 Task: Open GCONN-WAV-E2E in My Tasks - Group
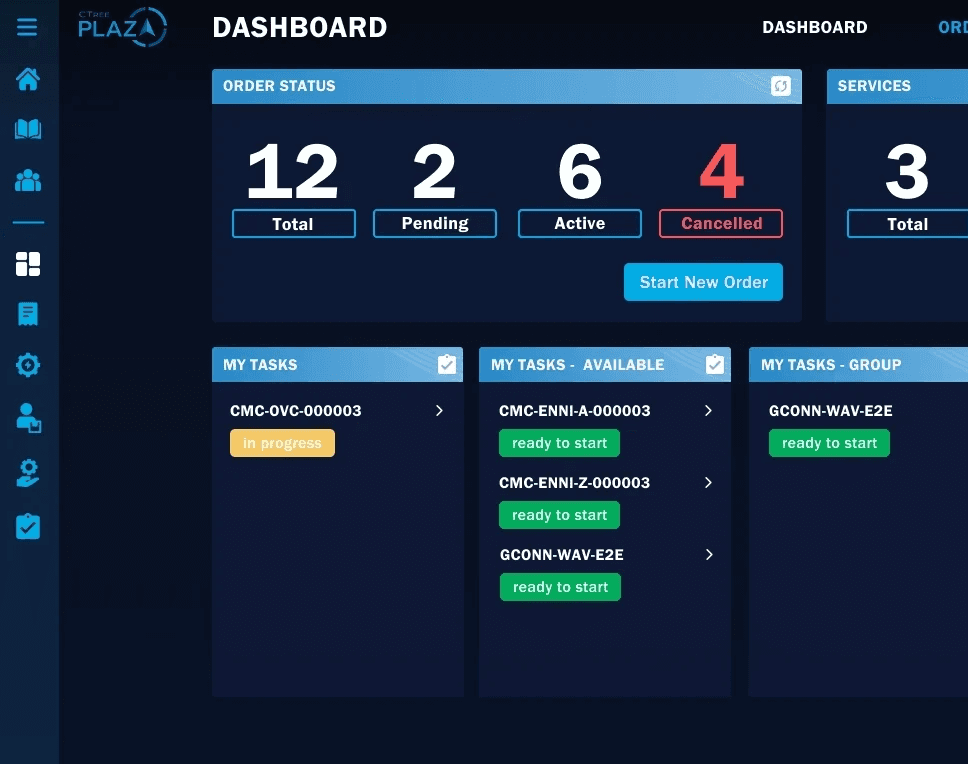coord(830,410)
